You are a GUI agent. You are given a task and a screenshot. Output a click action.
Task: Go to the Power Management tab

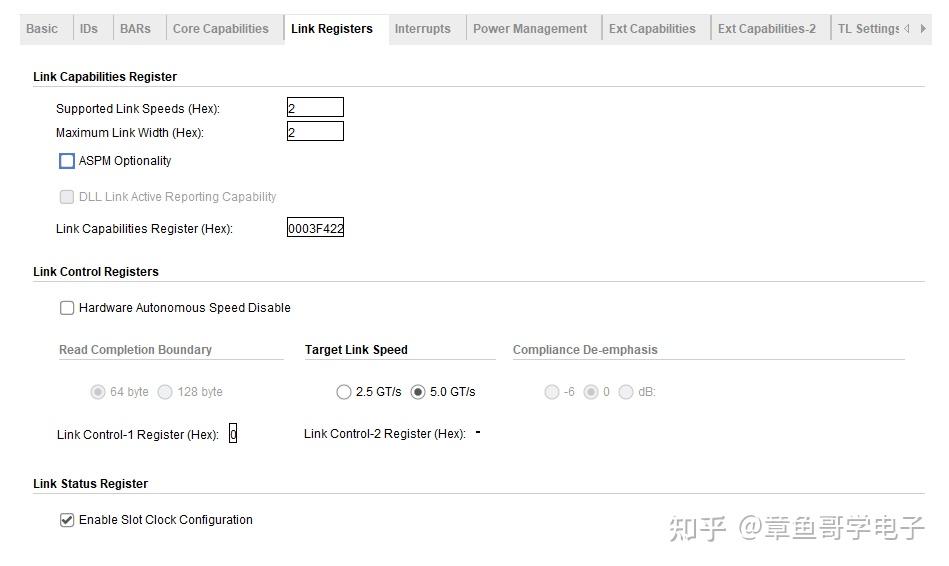pyautogui.click(x=530, y=29)
